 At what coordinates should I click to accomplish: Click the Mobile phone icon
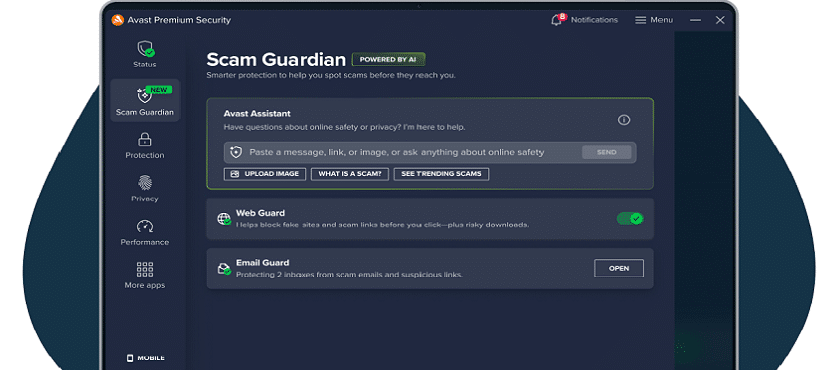pos(129,358)
